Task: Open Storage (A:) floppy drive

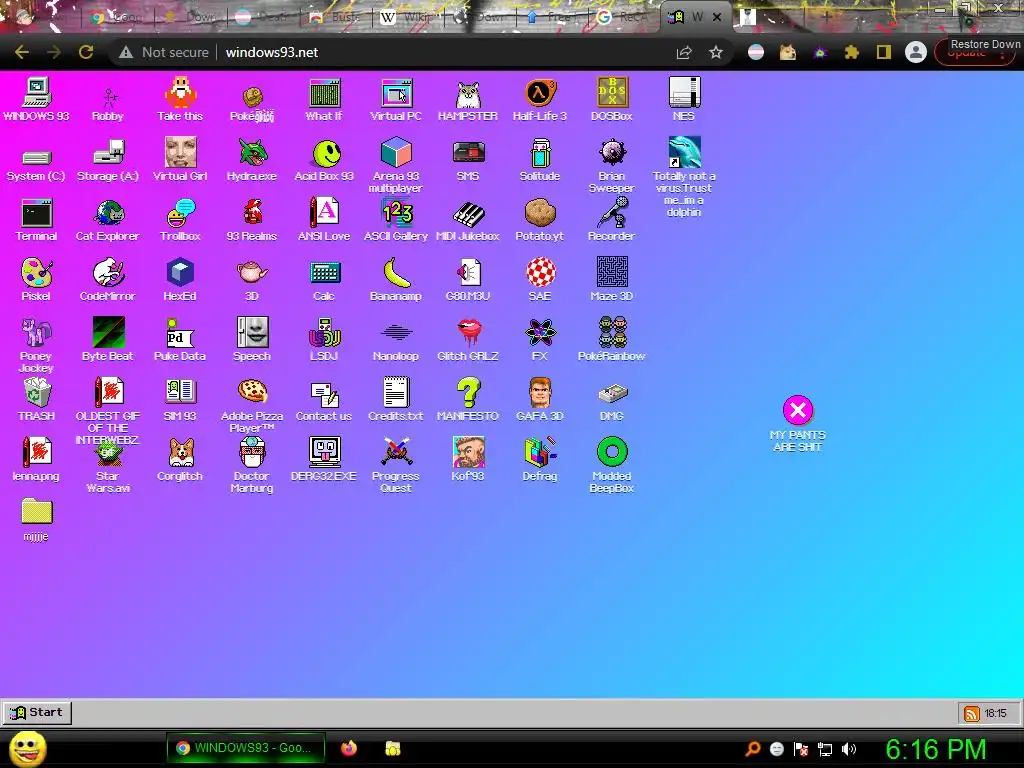Action: tap(108, 153)
